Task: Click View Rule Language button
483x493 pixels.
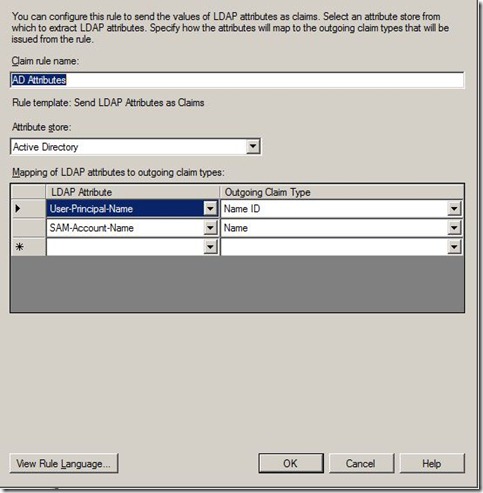Action: point(64,463)
